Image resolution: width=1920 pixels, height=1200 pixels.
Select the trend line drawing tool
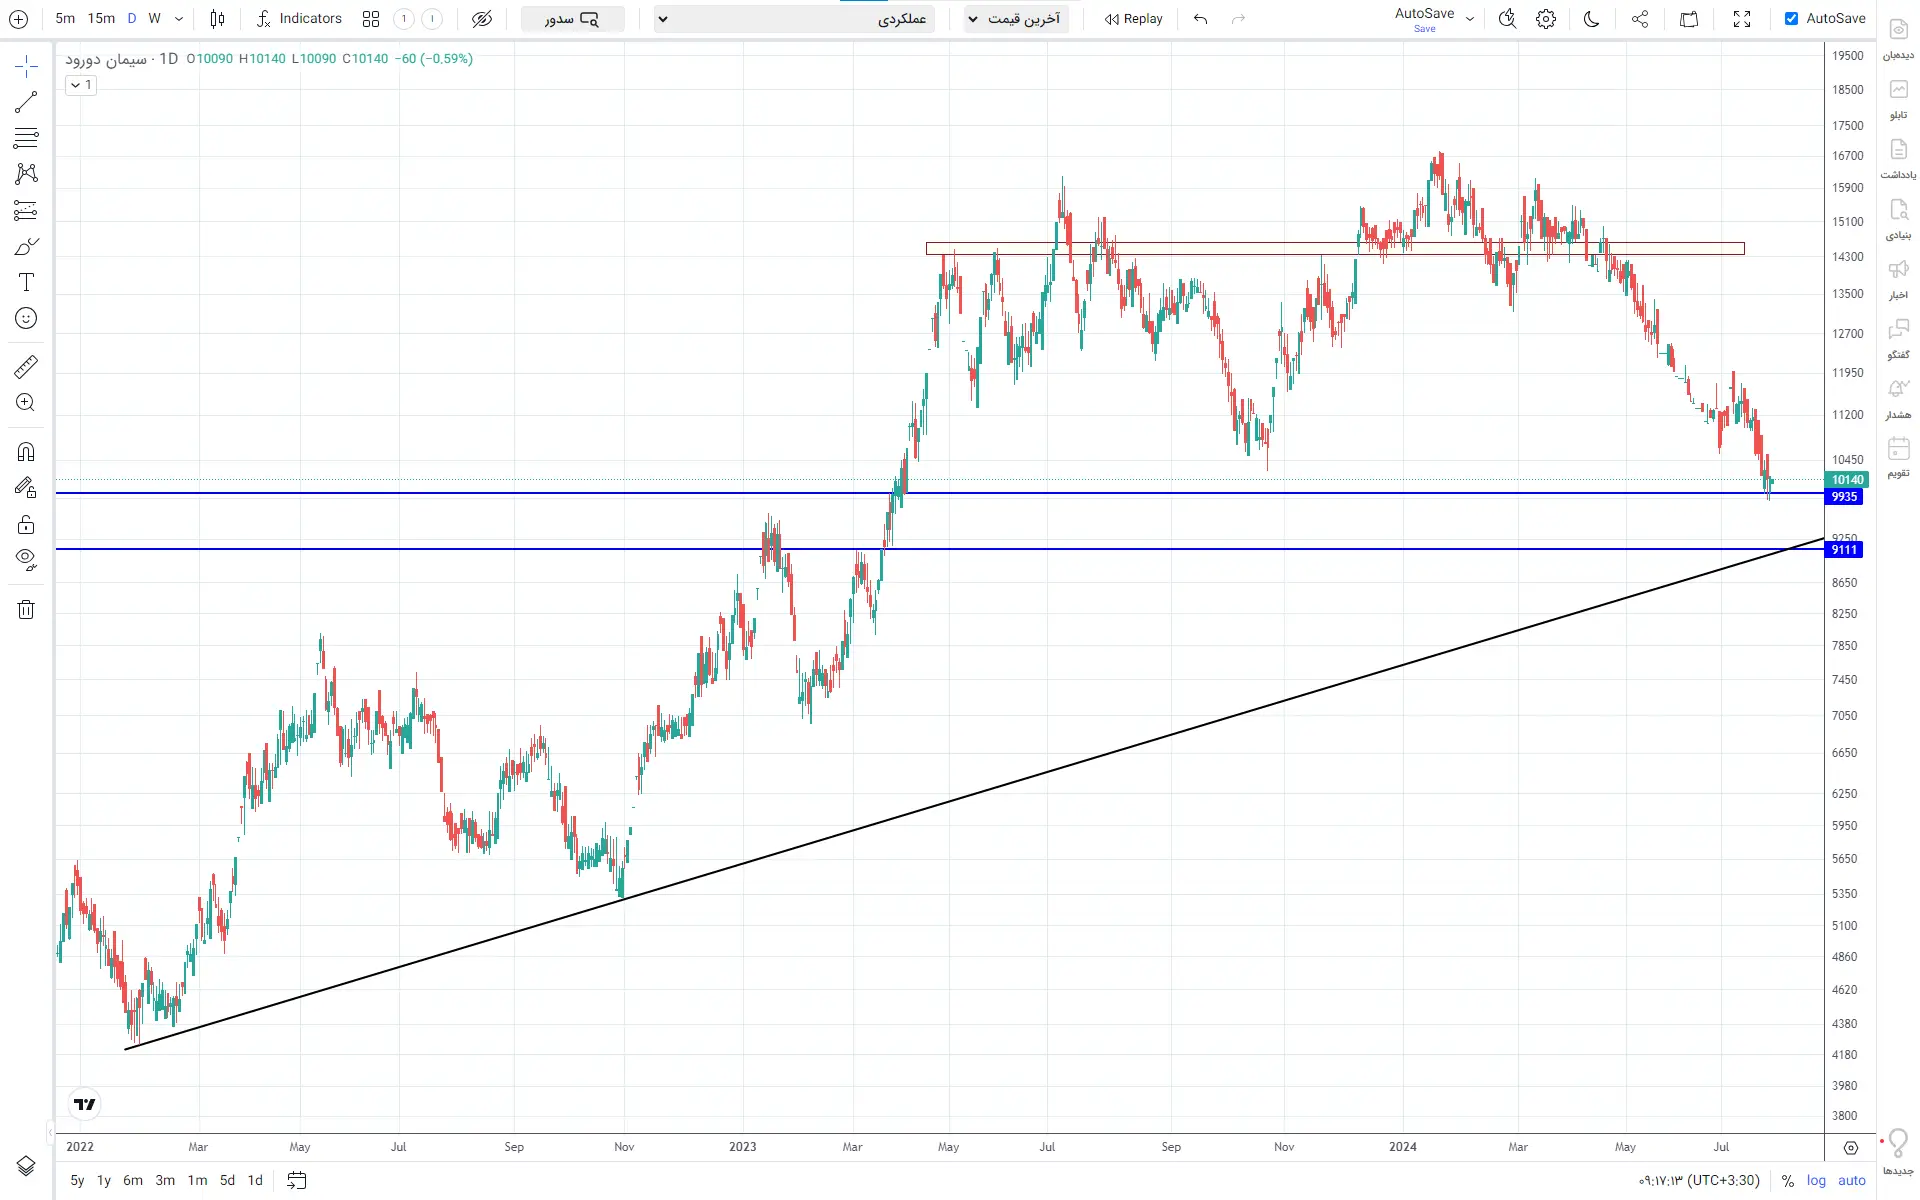click(x=26, y=102)
